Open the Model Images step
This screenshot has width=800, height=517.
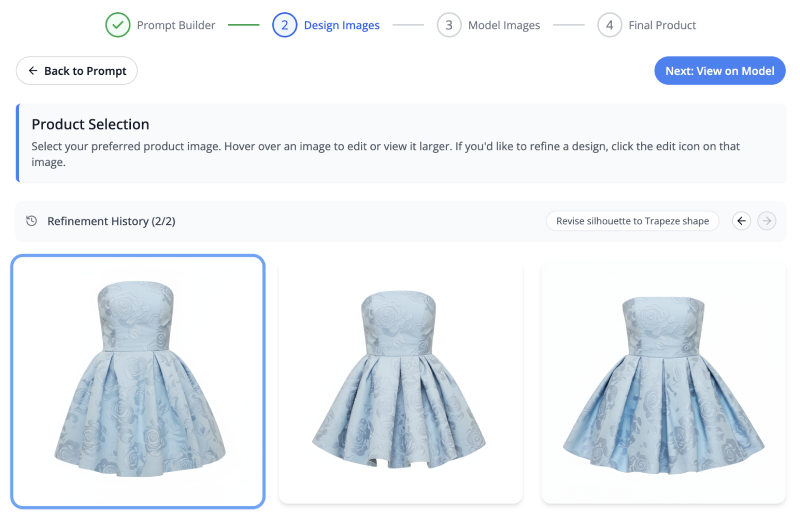coord(504,25)
